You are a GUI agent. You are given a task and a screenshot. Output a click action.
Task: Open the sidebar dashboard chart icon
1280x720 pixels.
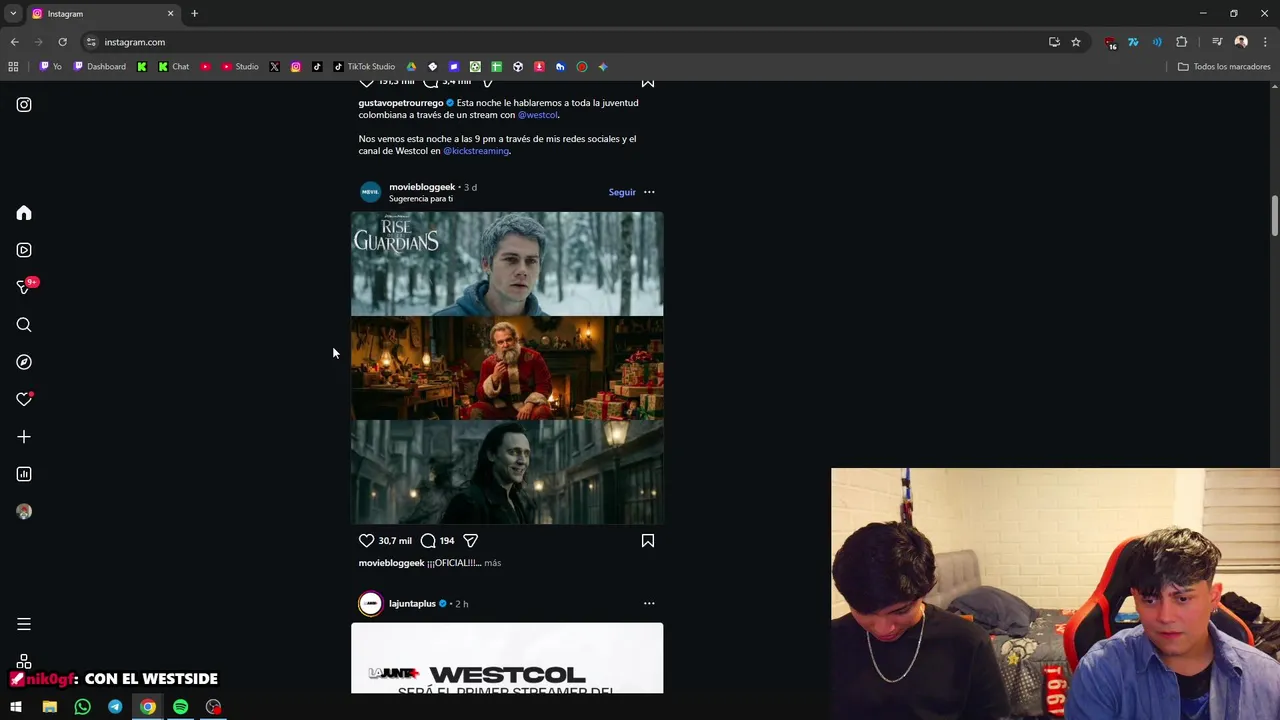coord(24,474)
